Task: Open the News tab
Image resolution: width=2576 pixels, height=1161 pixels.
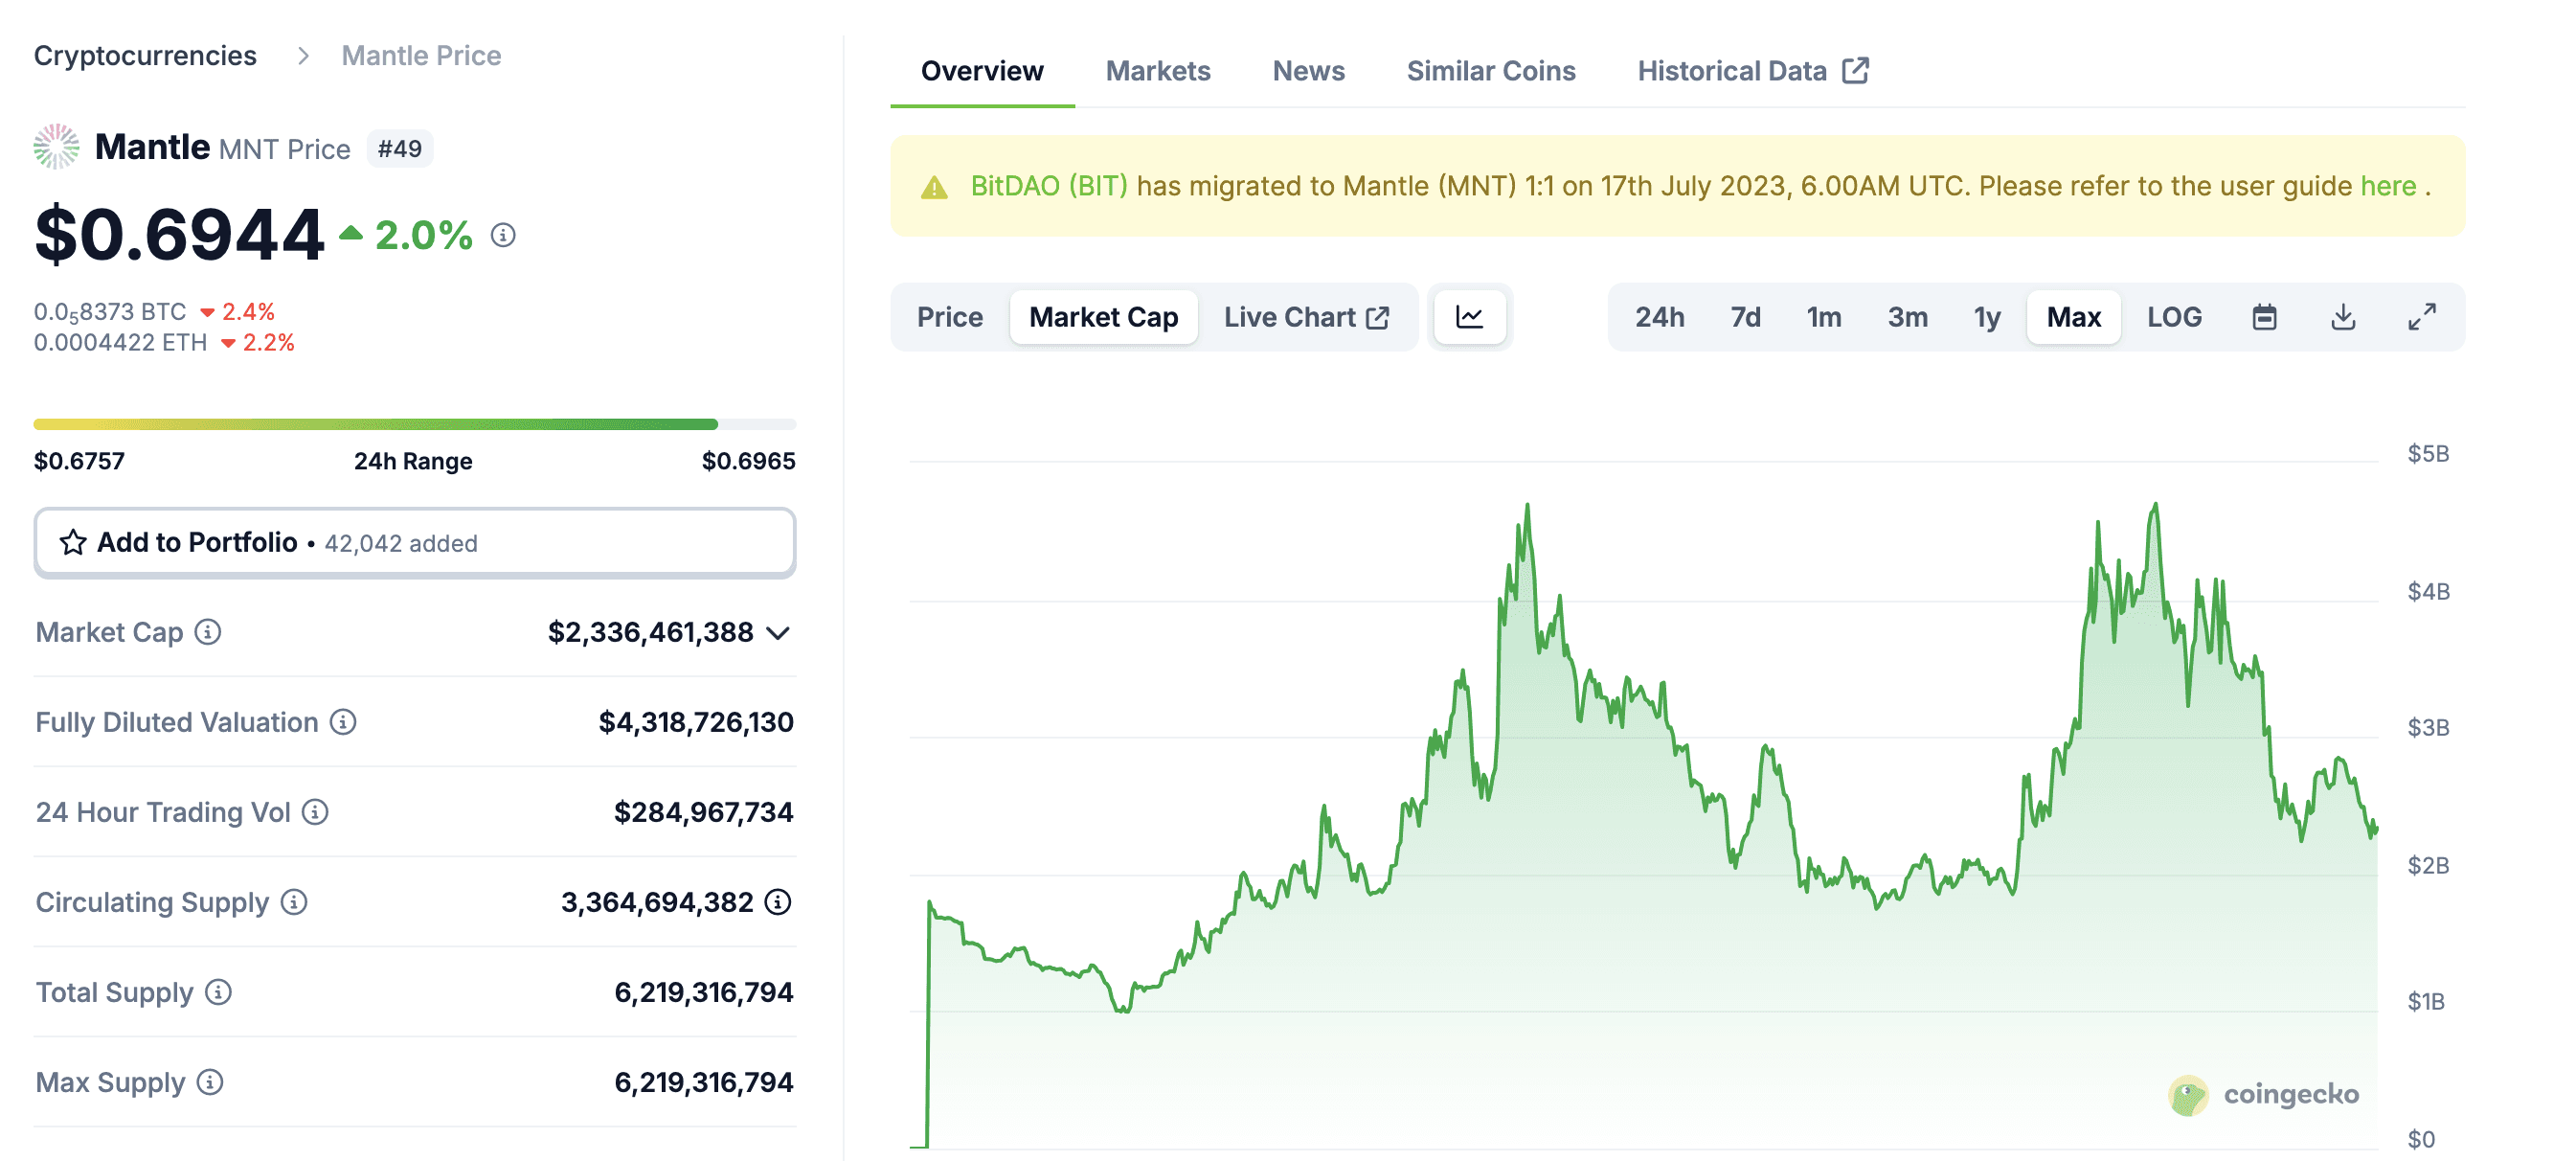Action: click(x=1308, y=71)
